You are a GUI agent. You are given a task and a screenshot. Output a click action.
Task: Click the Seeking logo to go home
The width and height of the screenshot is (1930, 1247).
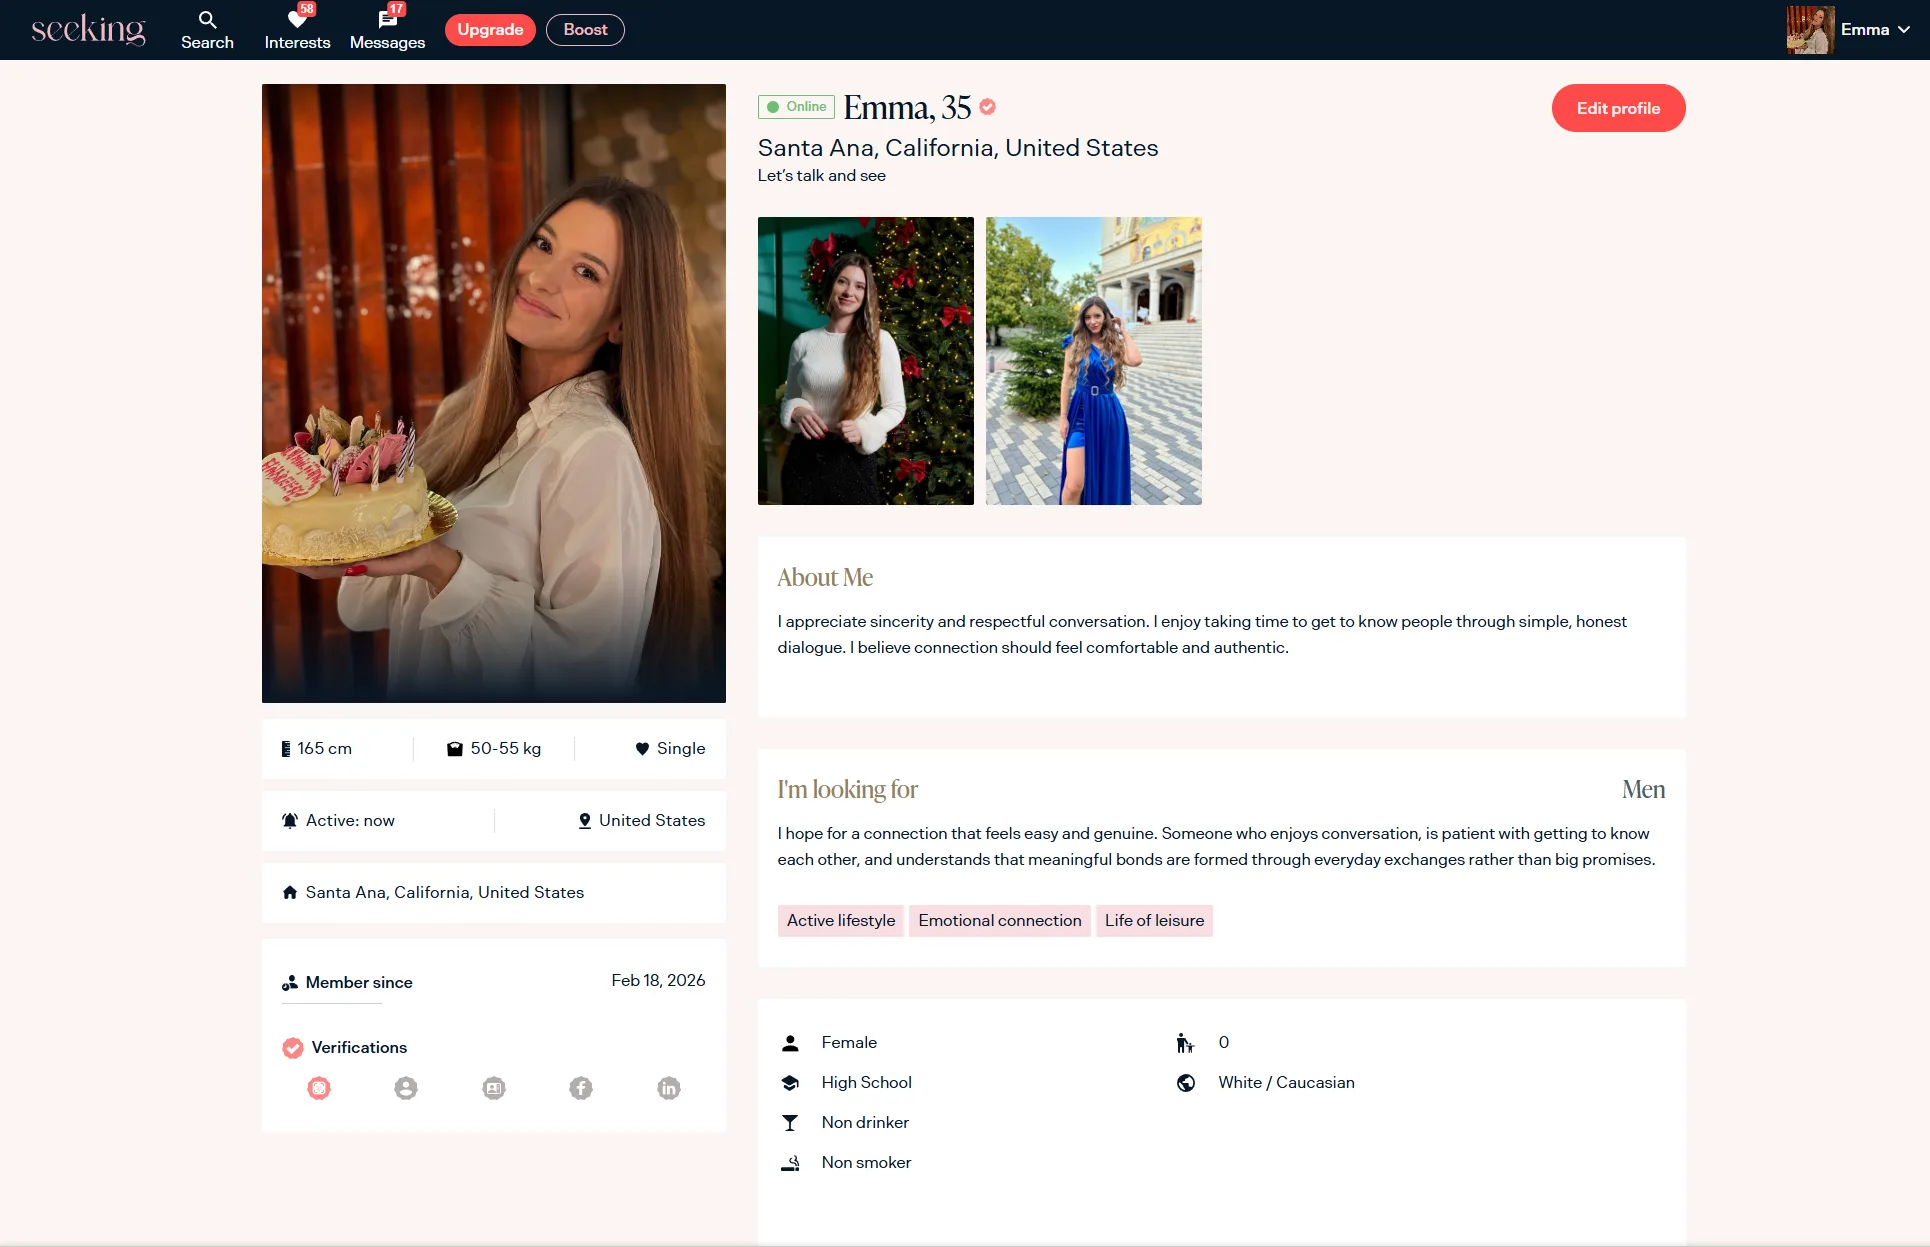[88, 30]
